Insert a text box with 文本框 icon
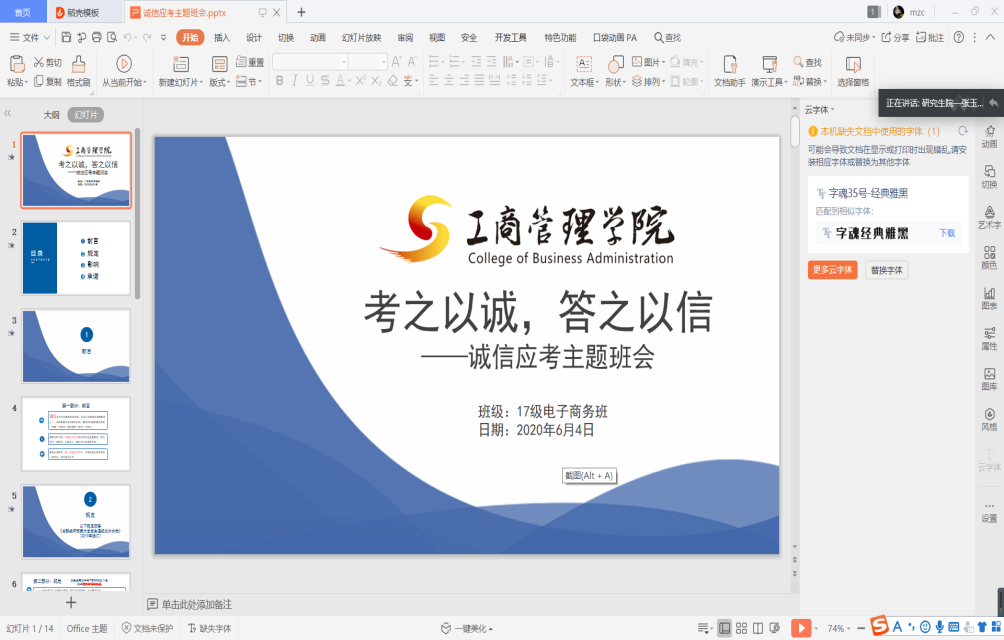 point(584,63)
